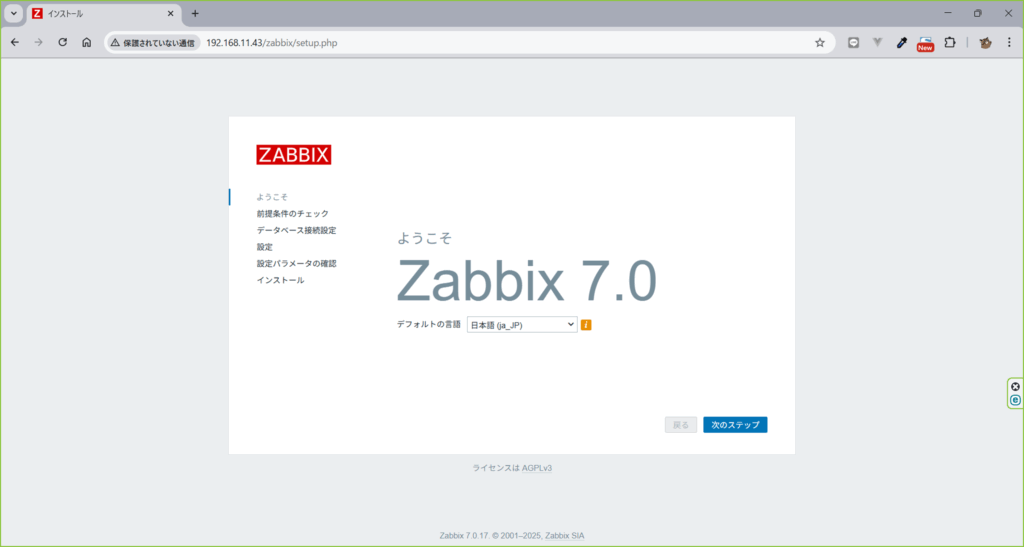The image size is (1024, 547).
Task: Click the not secure warning icon
Action: 116,42
